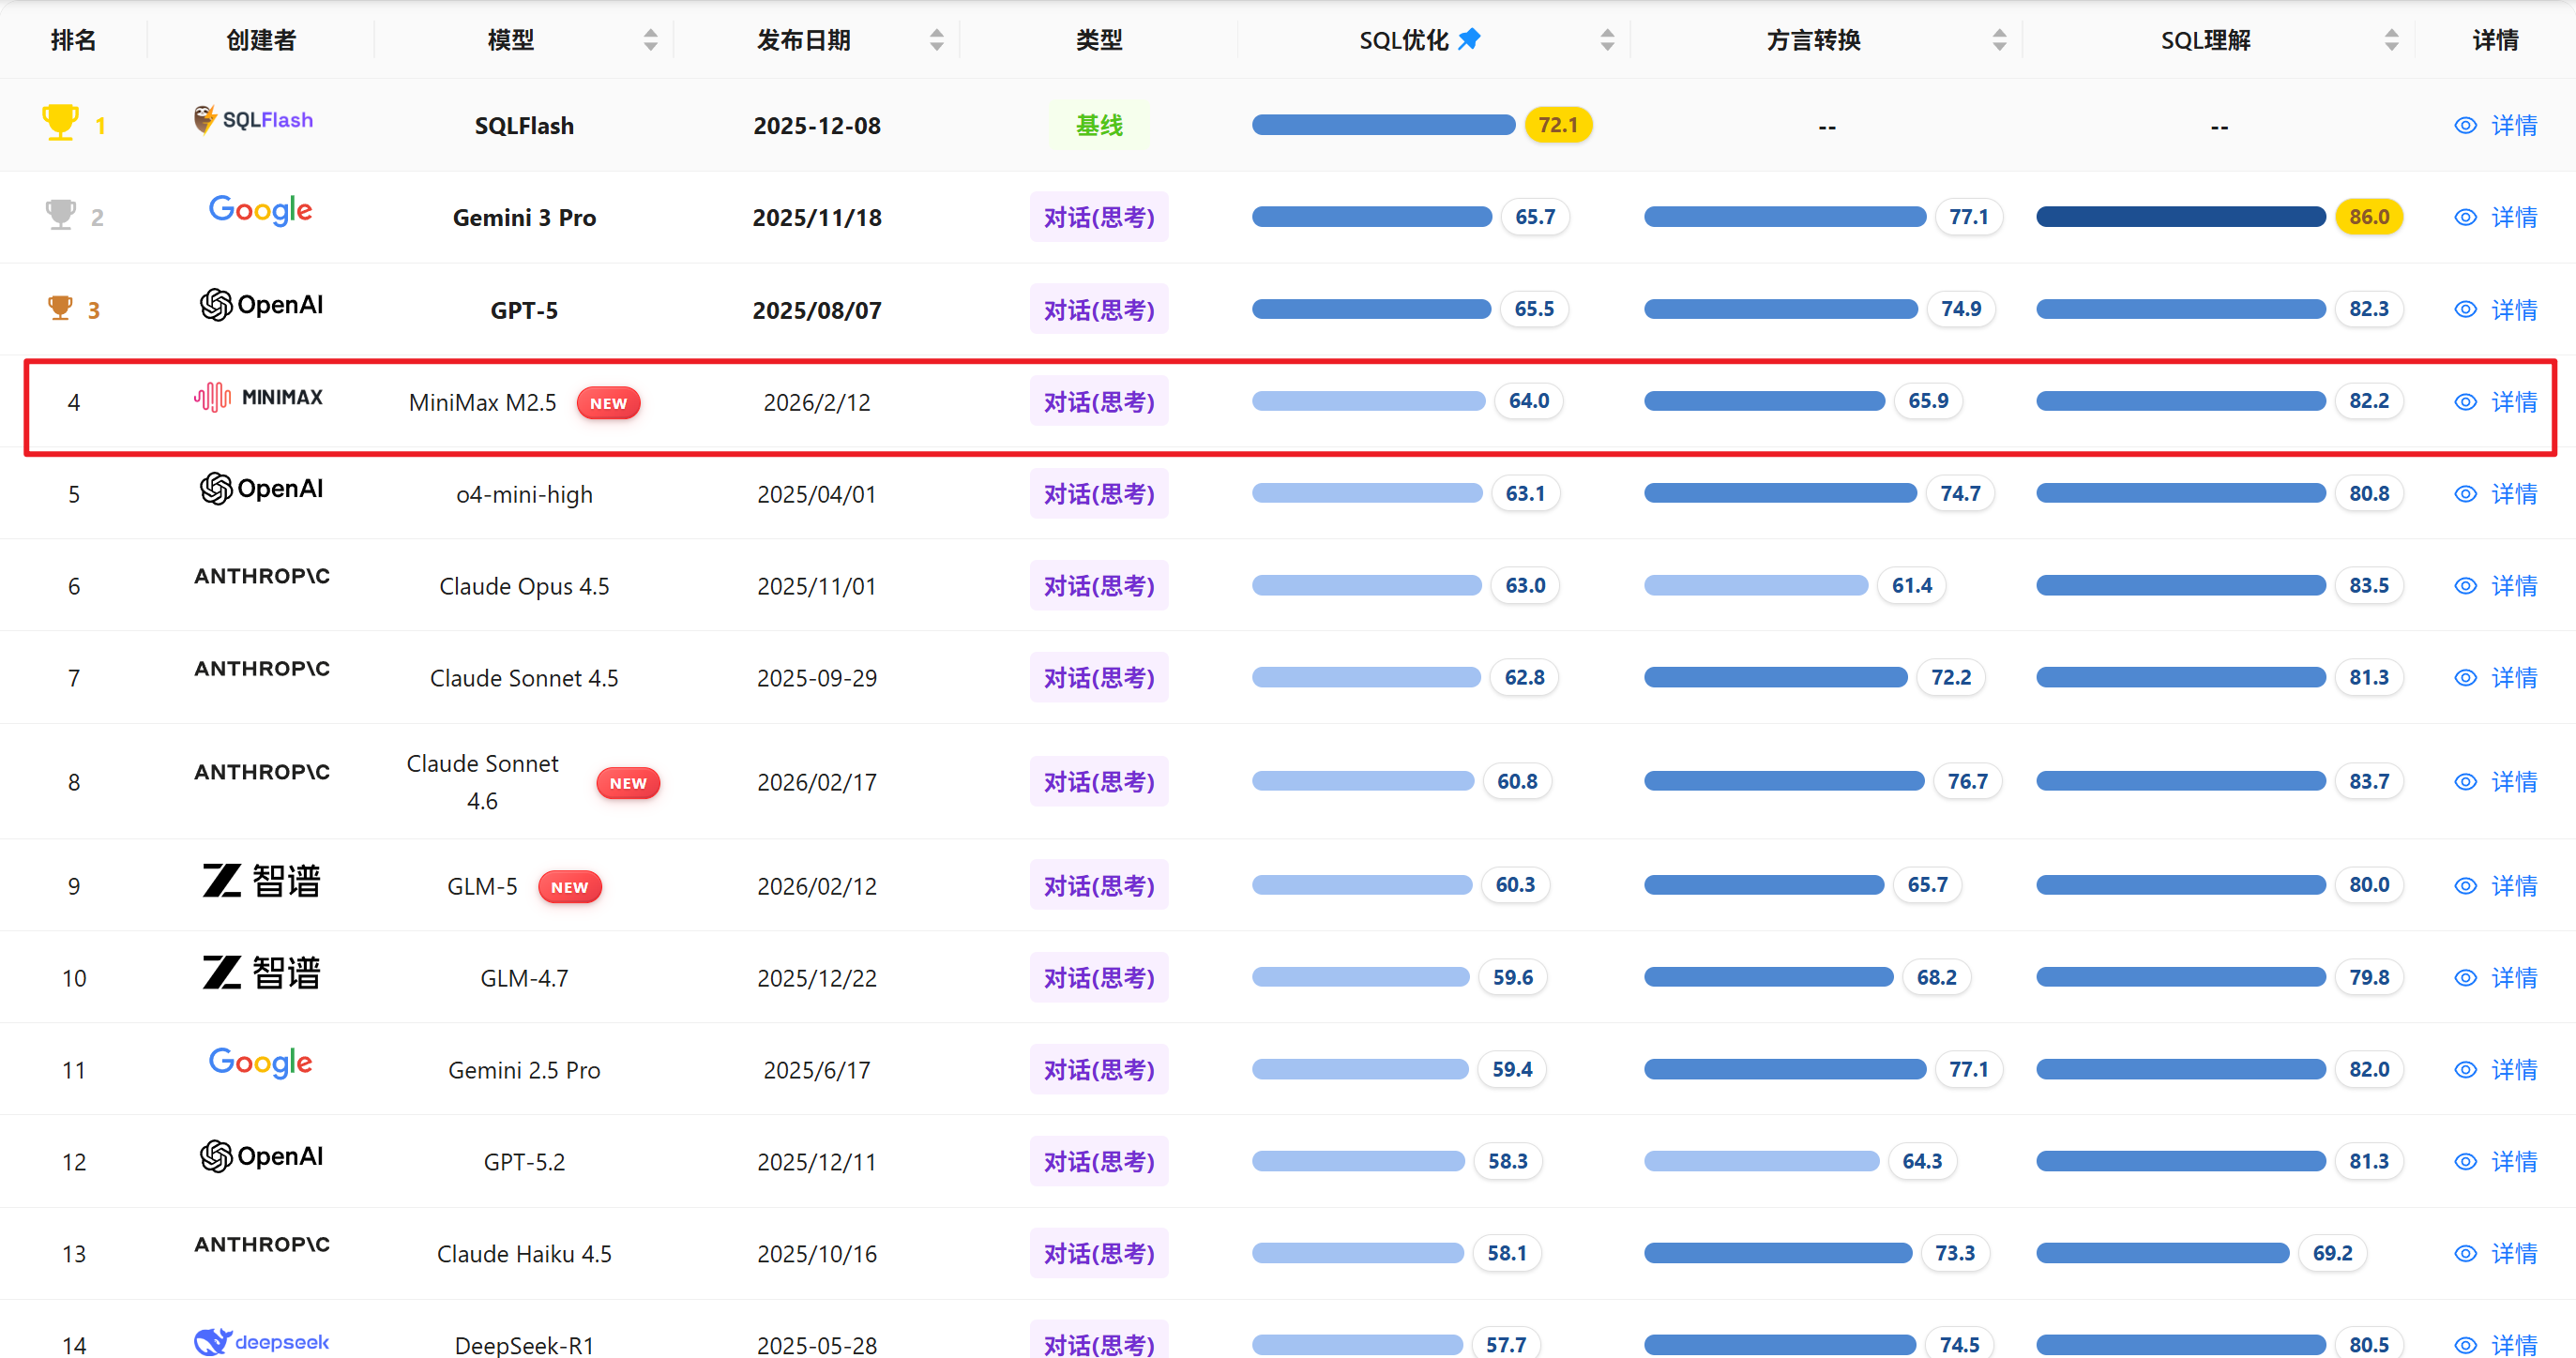Click the silver trophy icon beside Gemini 3 Pro
Image resolution: width=2576 pixels, height=1358 pixels.
(60, 215)
